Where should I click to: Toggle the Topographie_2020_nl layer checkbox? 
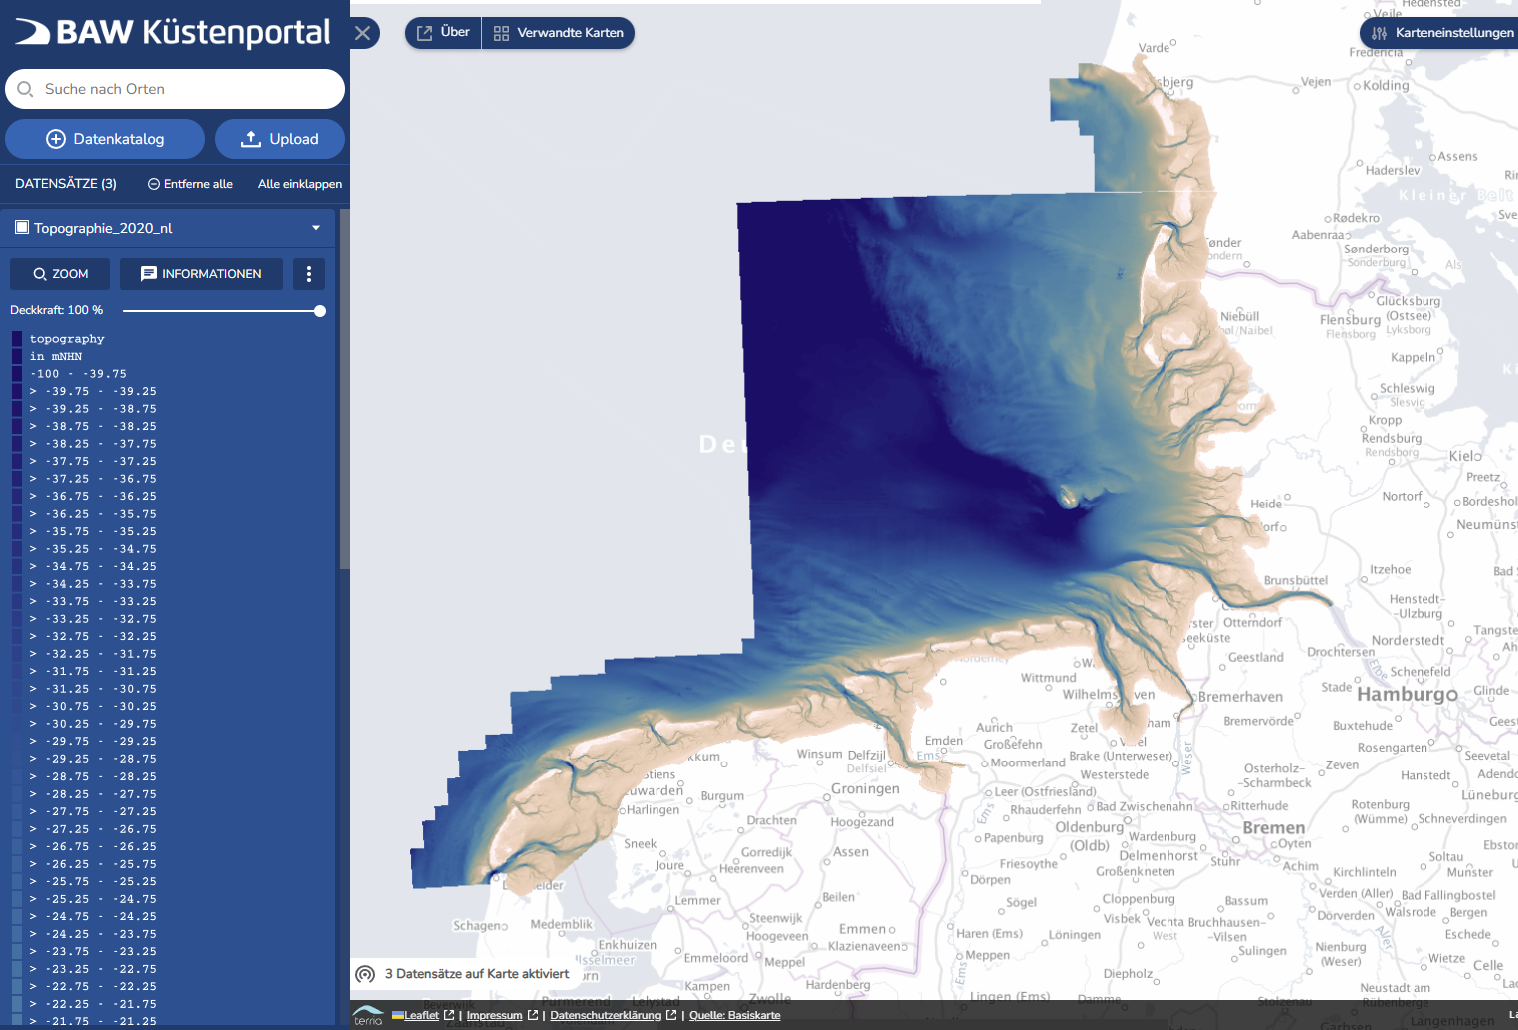22,228
